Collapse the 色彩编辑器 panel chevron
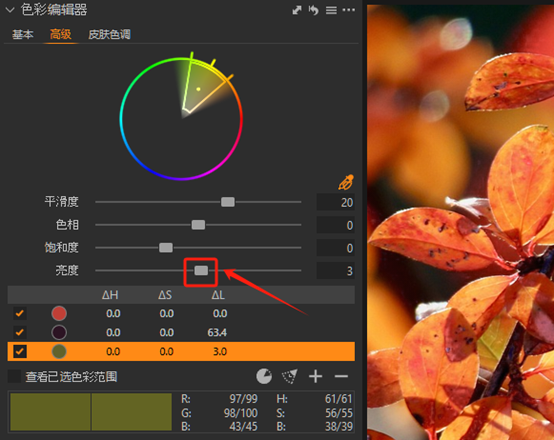The width and height of the screenshot is (554, 440). (x=10, y=10)
